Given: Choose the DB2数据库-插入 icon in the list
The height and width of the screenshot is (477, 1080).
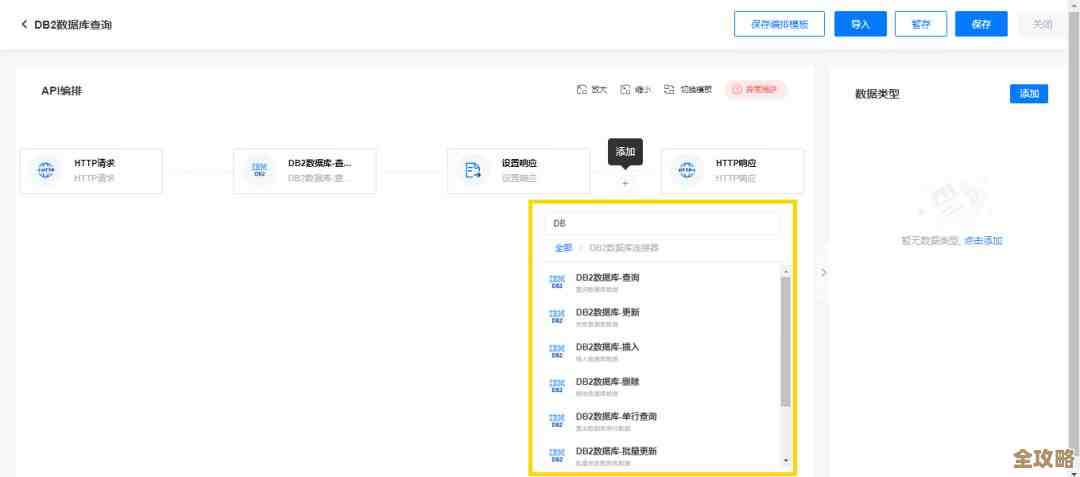Looking at the screenshot, I should tap(557, 351).
